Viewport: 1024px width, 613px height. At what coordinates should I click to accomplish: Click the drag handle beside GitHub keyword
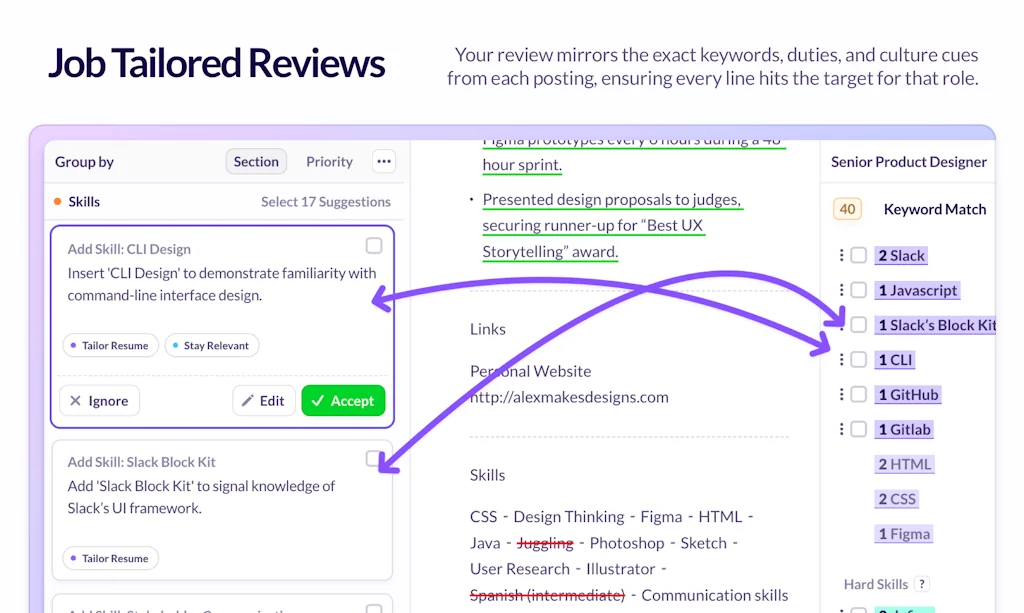pos(842,394)
